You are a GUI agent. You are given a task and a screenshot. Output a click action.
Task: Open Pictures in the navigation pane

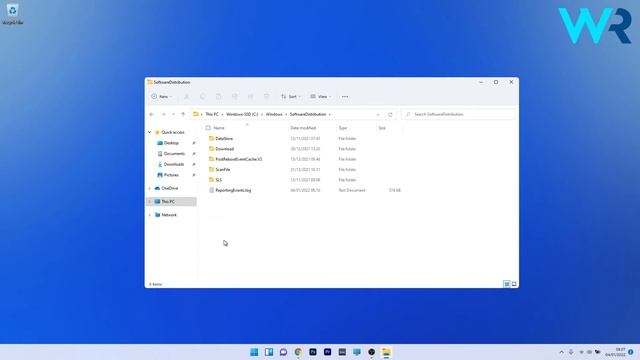[171, 175]
